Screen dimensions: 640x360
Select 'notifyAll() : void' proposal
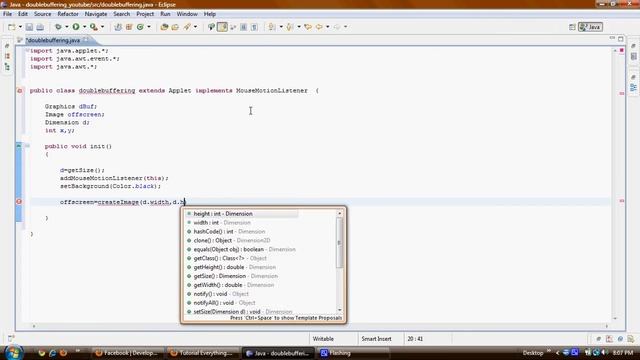260,303
